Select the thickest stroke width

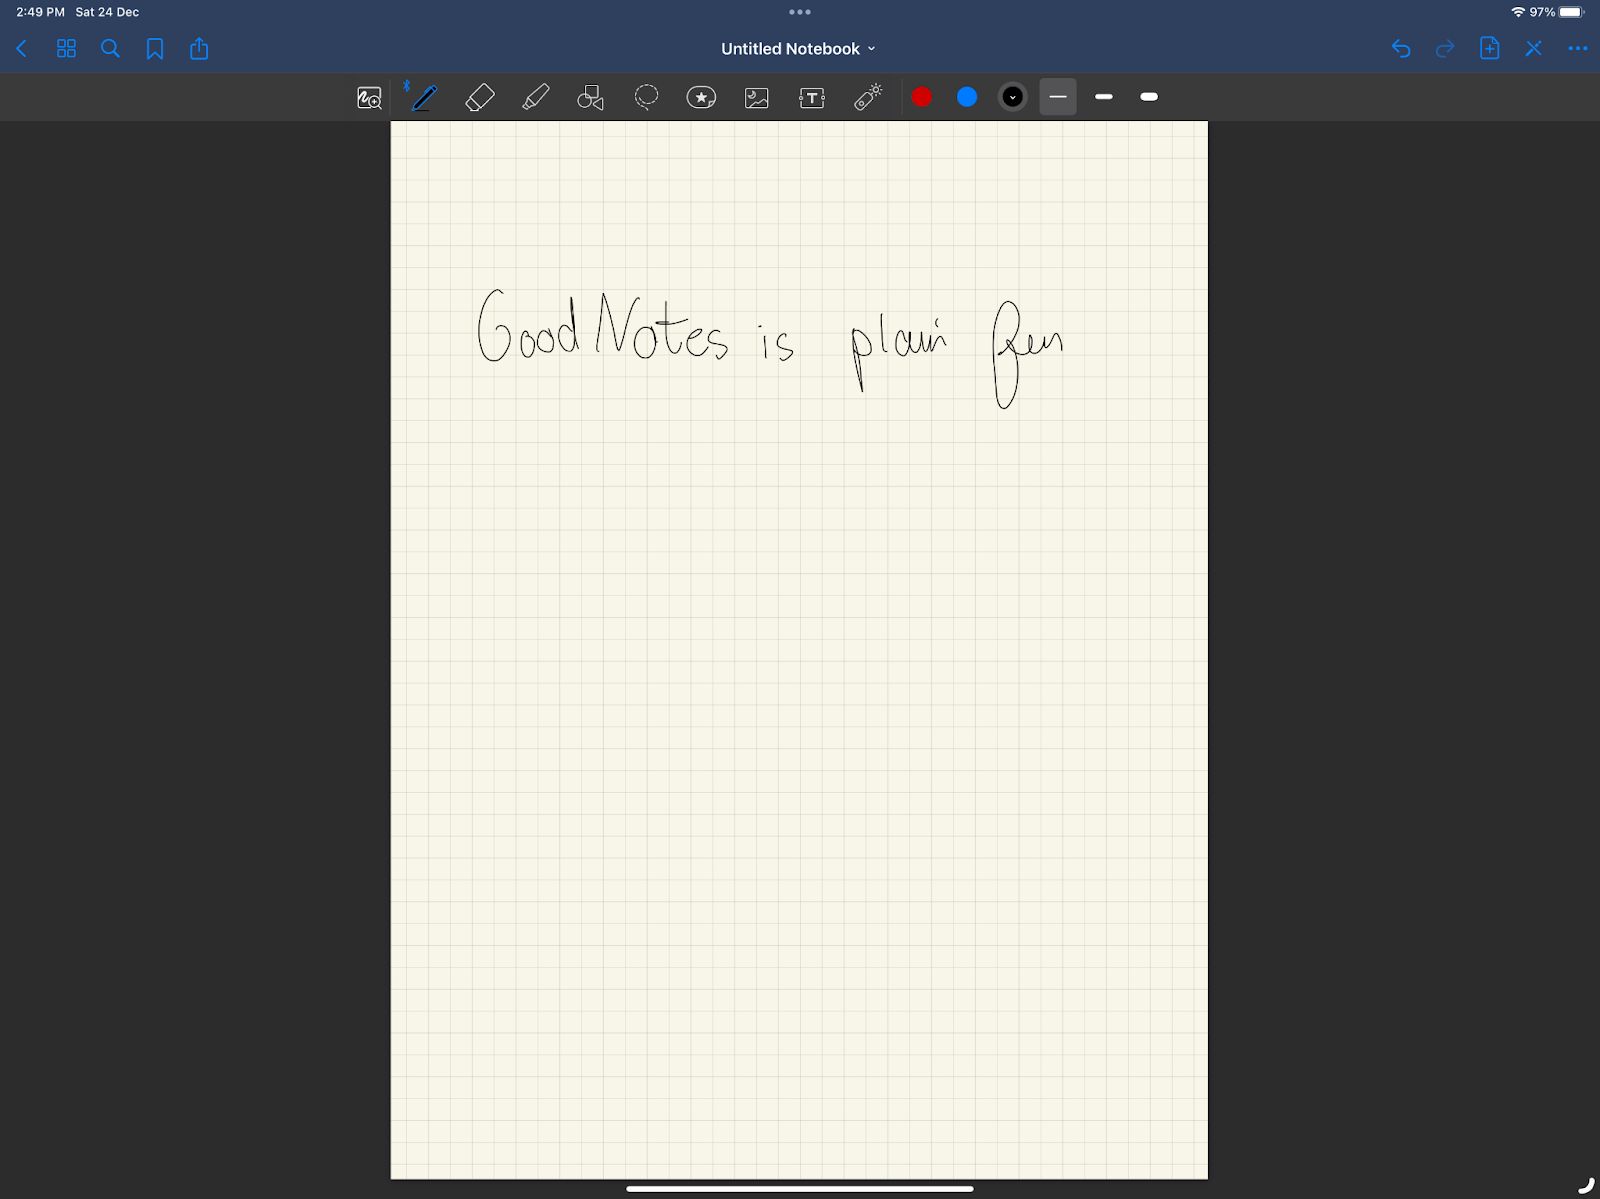[1149, 97]
